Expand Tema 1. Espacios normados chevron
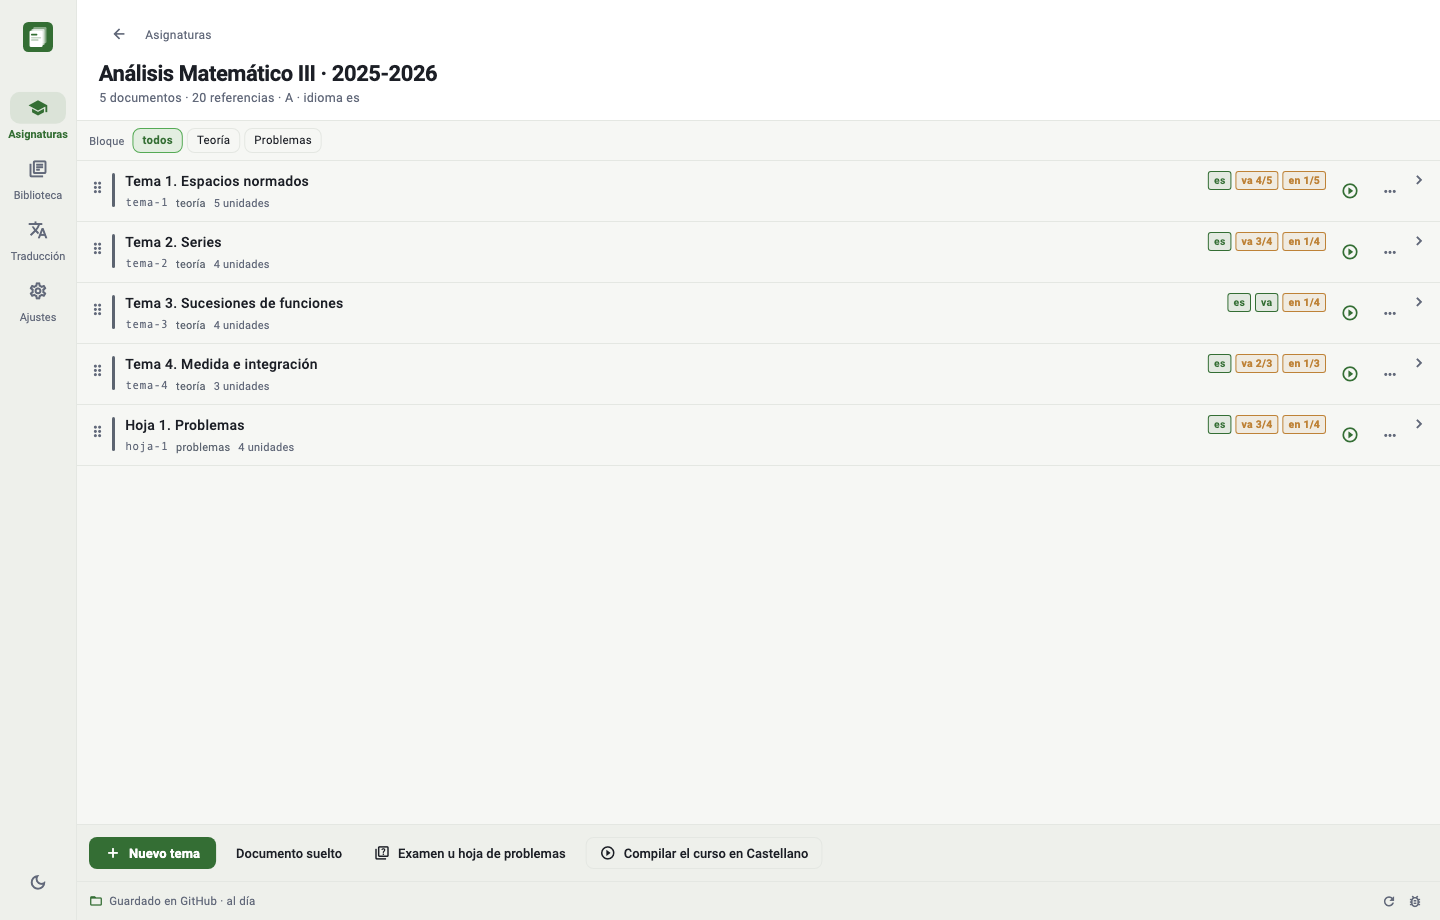 click(1419, 180)
